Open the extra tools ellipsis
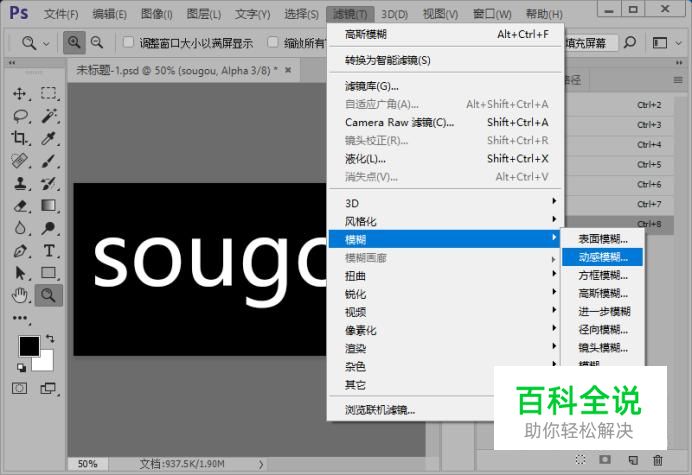 pyautogui.click(x=20, y=318)
